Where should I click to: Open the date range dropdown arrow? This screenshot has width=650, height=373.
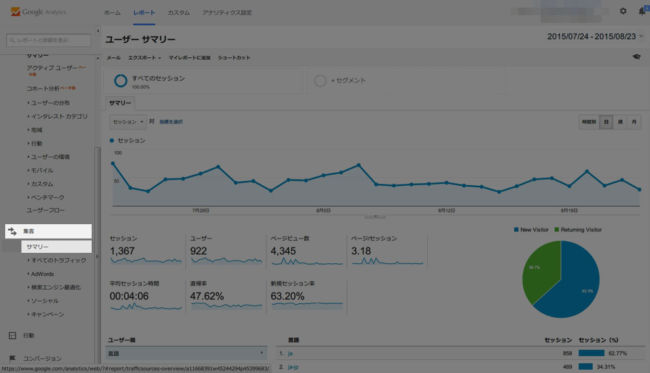pos(641,36)
